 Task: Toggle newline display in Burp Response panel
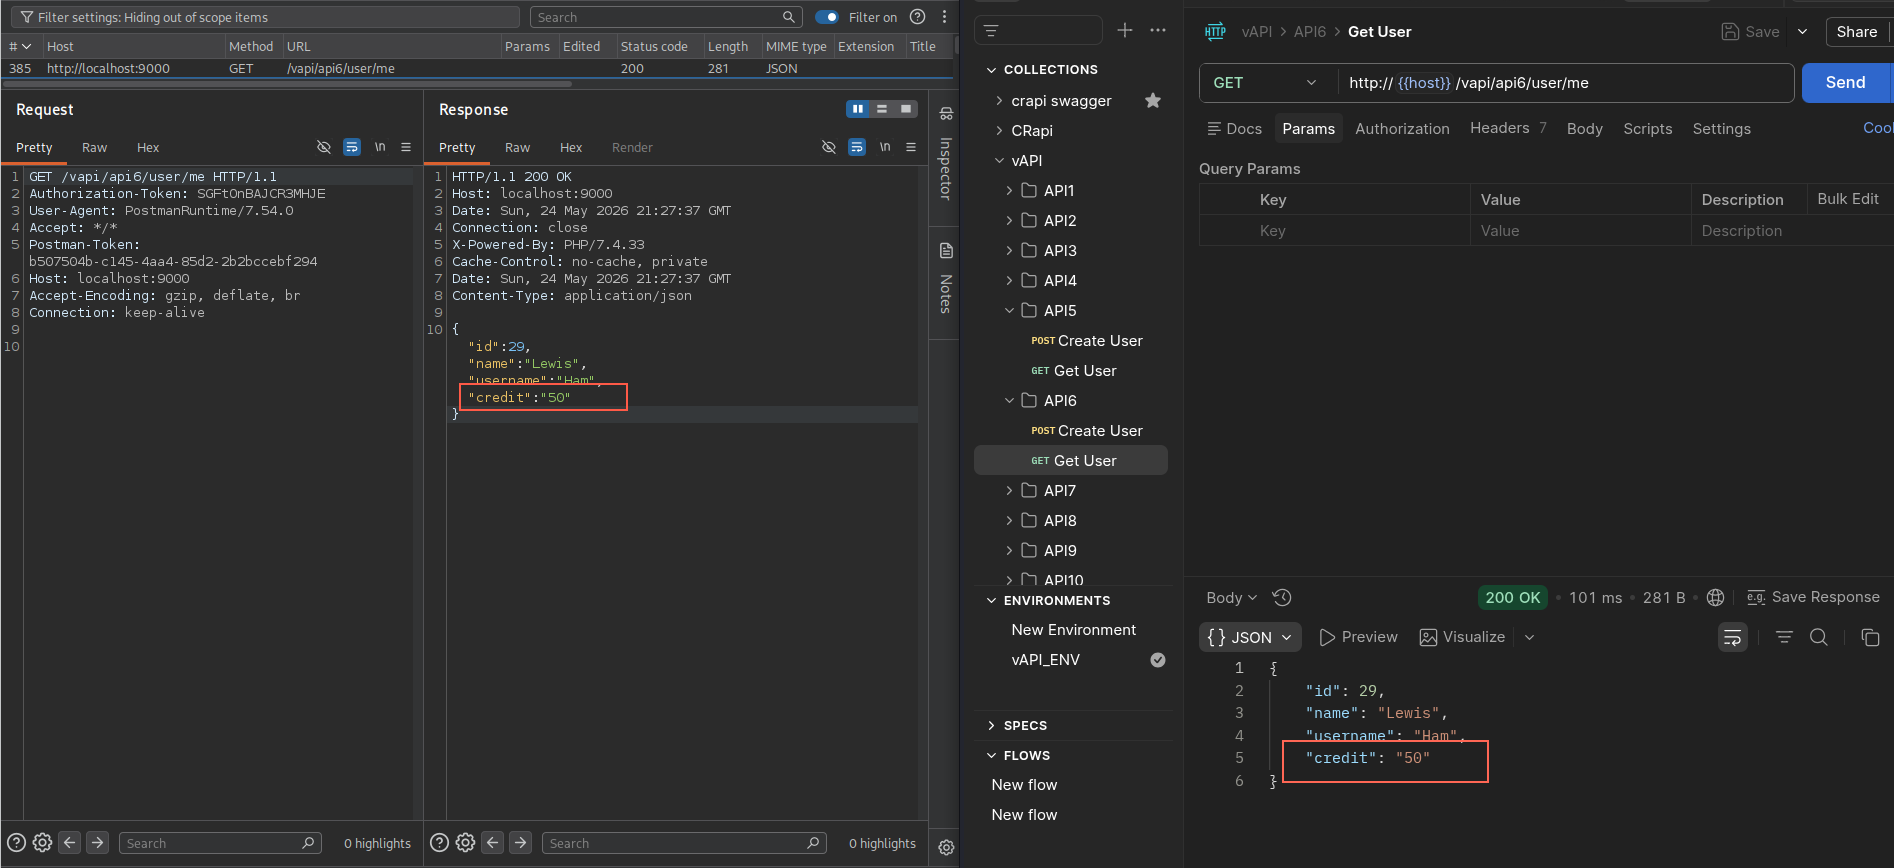point(885,147)
